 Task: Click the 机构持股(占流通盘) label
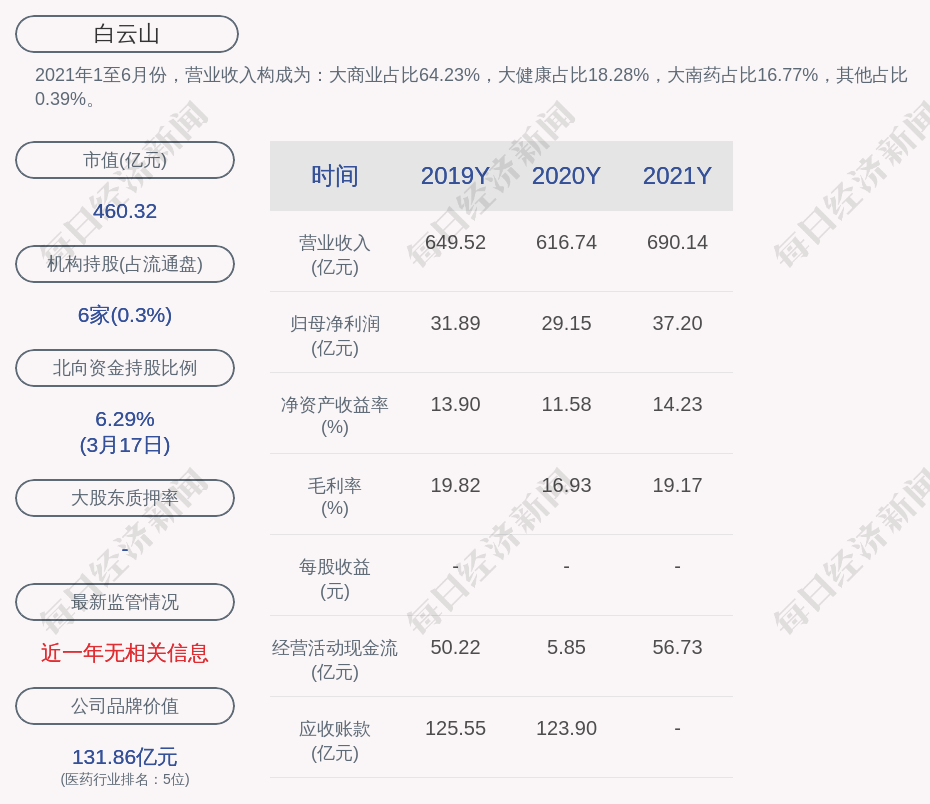[x=125, y=264]
